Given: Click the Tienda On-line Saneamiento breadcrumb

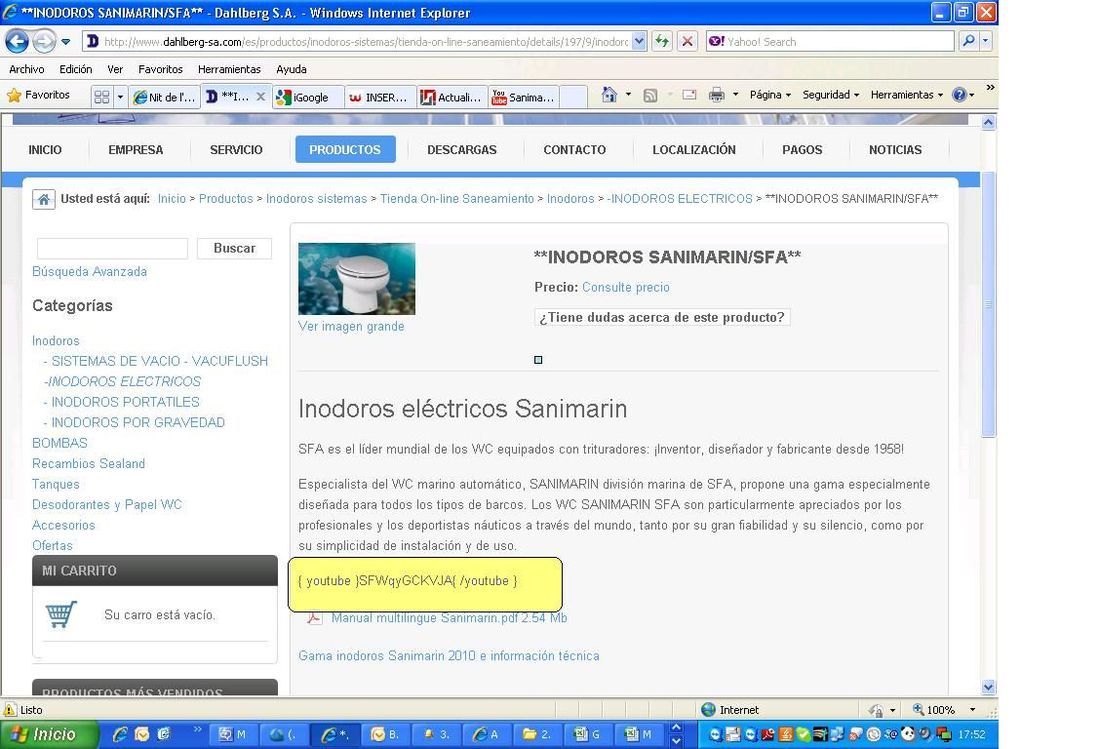Looking at the screenshot, I should (457, 199).
